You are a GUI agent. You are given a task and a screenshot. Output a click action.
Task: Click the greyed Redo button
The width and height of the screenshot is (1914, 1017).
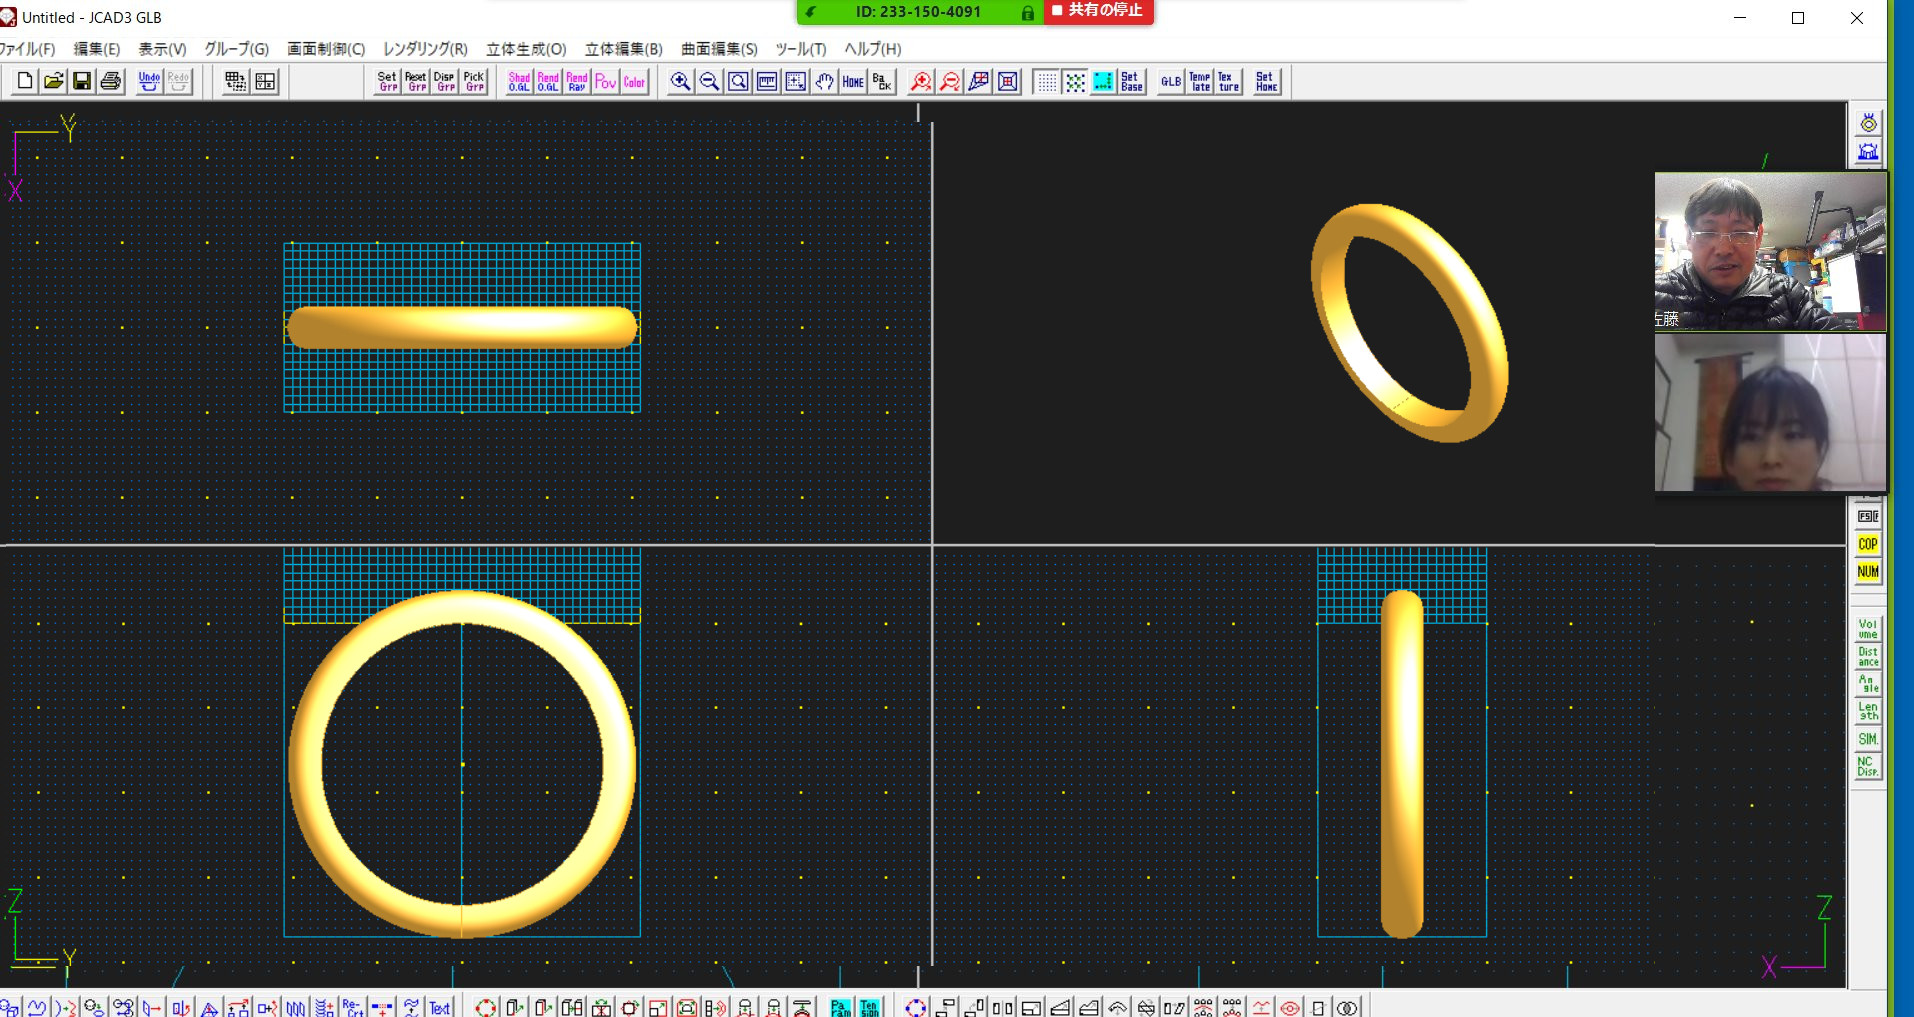178,82
